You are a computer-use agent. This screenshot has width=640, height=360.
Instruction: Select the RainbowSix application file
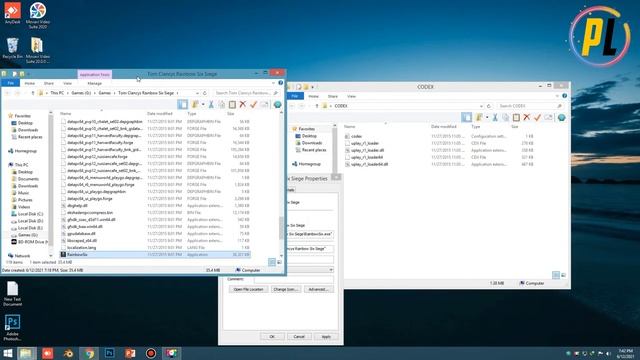click(155, 254)
